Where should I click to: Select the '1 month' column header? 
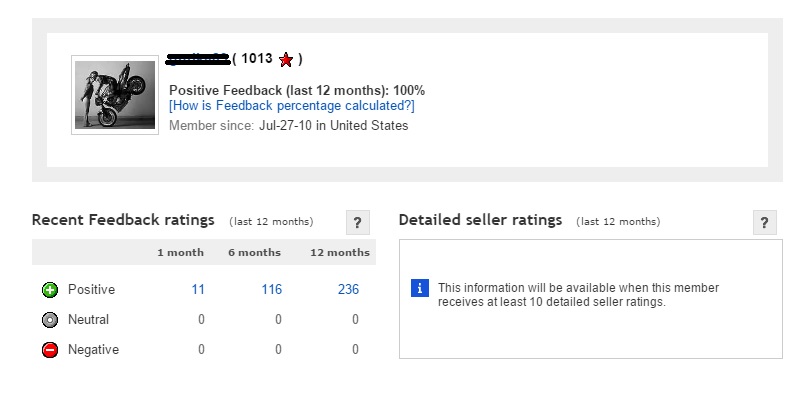pos(181,252)
